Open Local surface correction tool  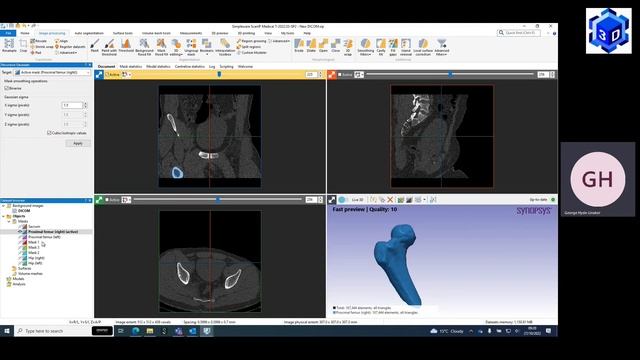click(423, 47)
